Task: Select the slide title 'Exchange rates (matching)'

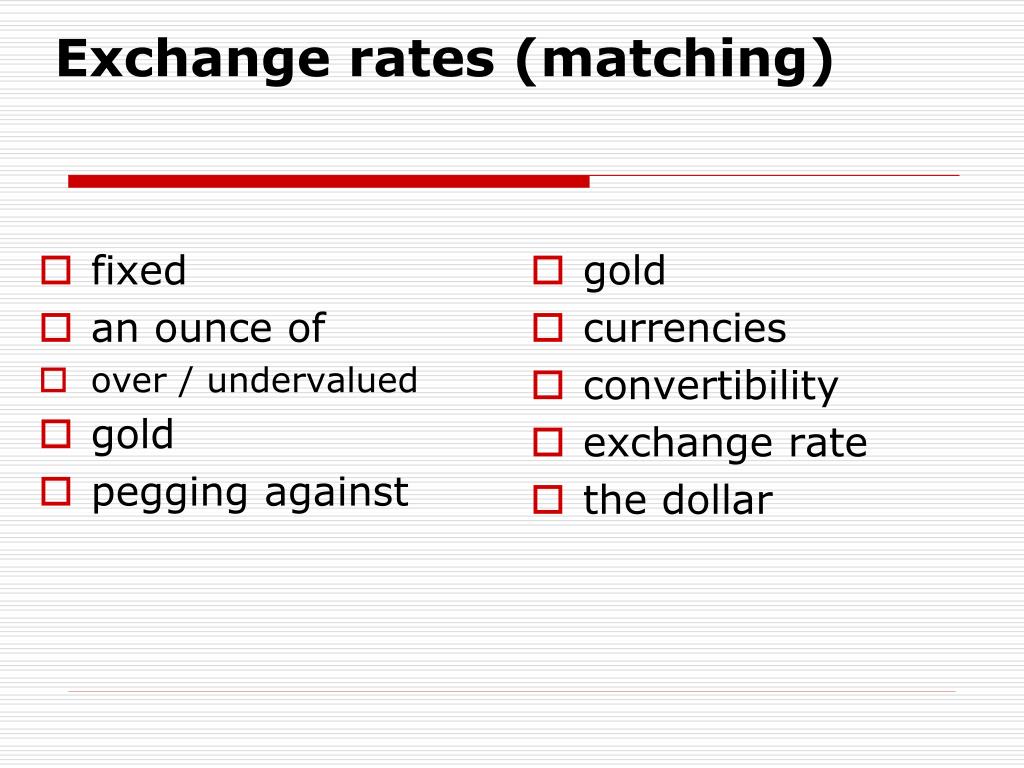Action: [x=445, y=59]
